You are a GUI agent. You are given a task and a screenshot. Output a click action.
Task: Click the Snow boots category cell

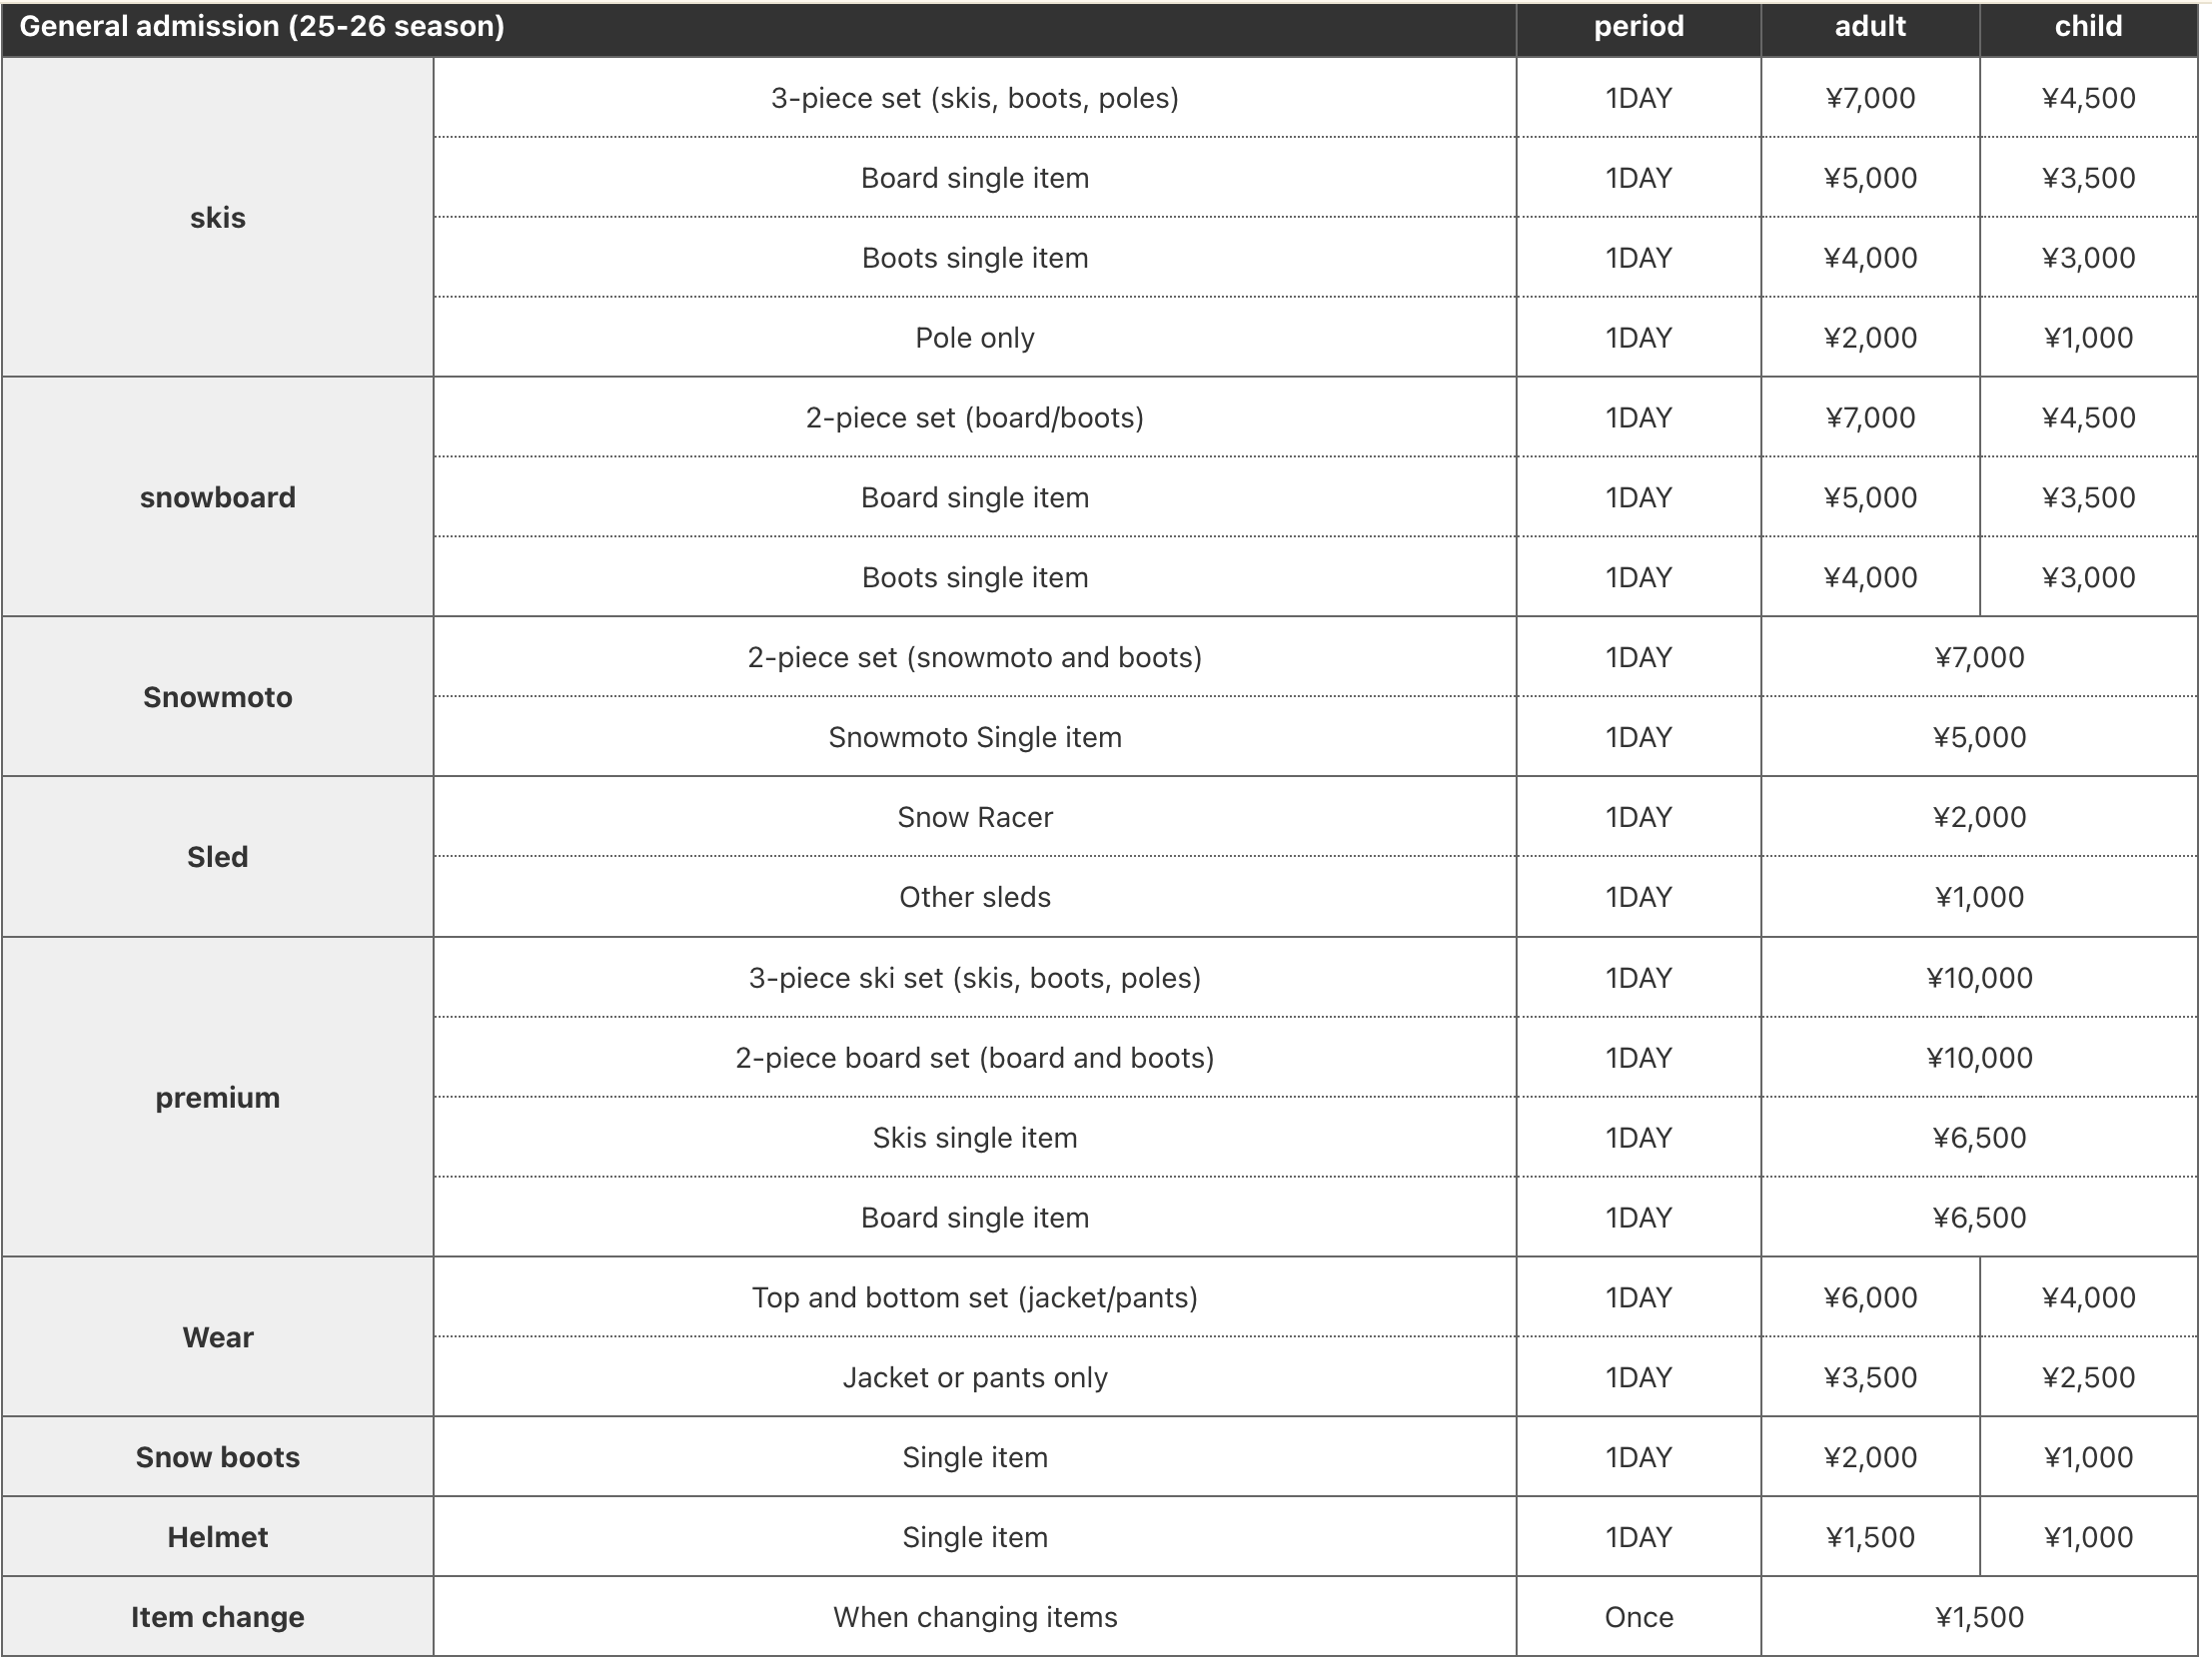pos(217,1458)
